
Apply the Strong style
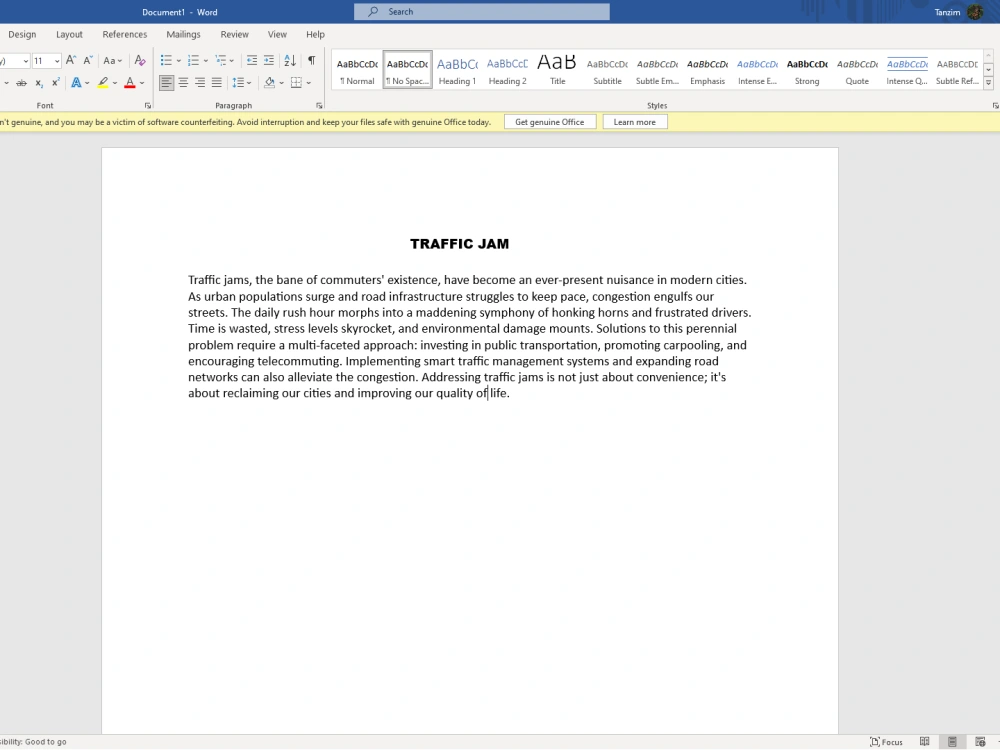pos(807,70)
